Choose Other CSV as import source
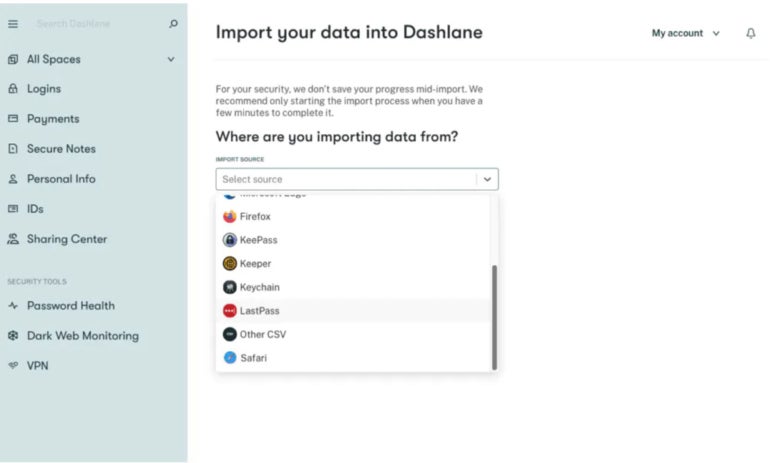 (x=262, y=334)
